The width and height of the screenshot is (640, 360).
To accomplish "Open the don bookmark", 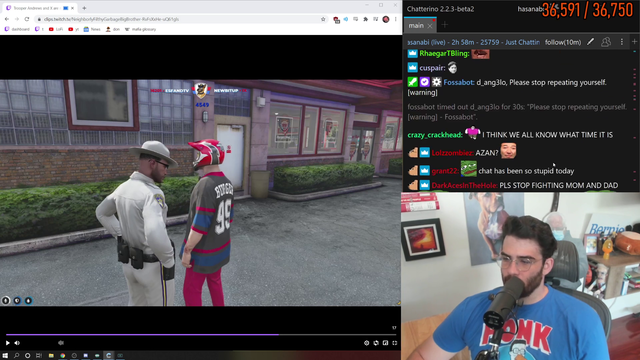I will (113, 29).
